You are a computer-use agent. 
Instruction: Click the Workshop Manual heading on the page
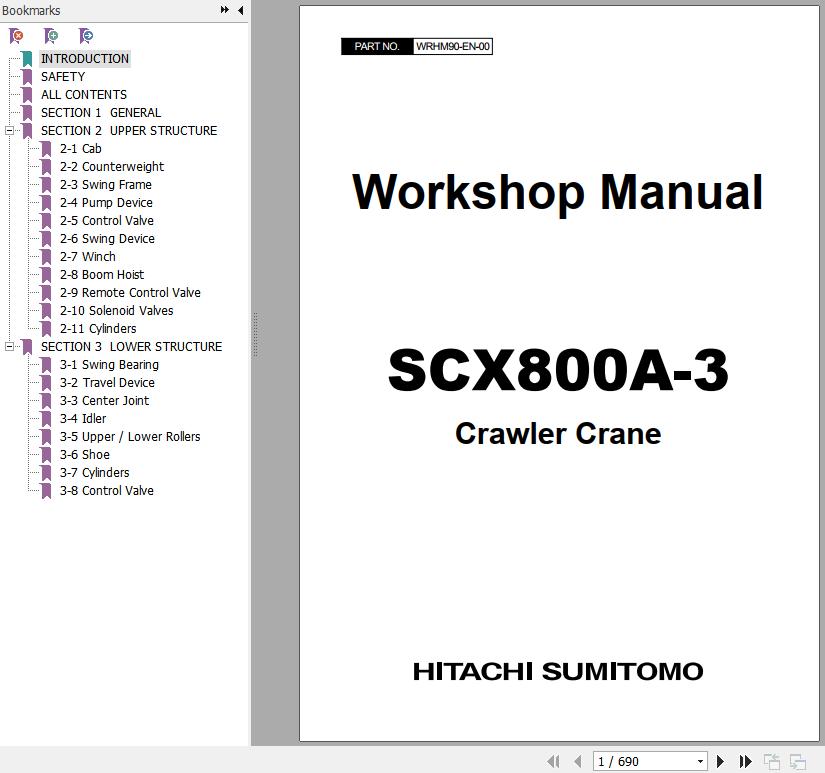(x=558, y=193)
